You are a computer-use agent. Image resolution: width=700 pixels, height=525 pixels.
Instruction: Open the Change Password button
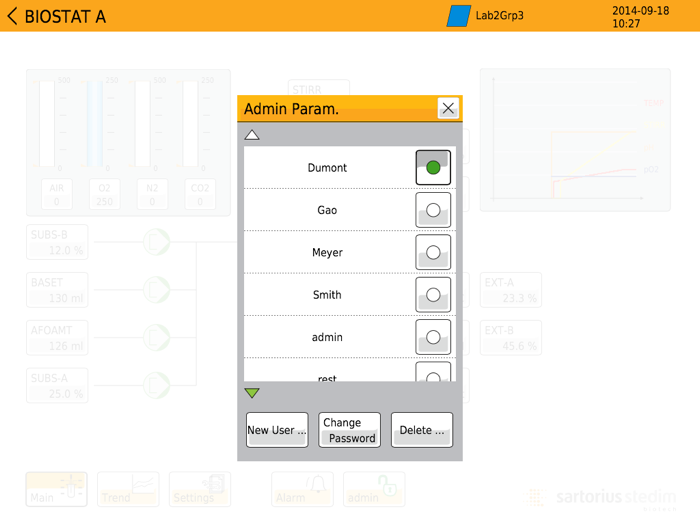tap(349, 430)
